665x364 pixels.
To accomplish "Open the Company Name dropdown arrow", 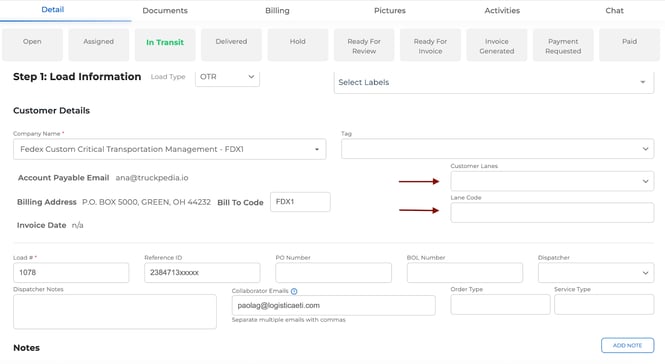I will tap(316, 149).
